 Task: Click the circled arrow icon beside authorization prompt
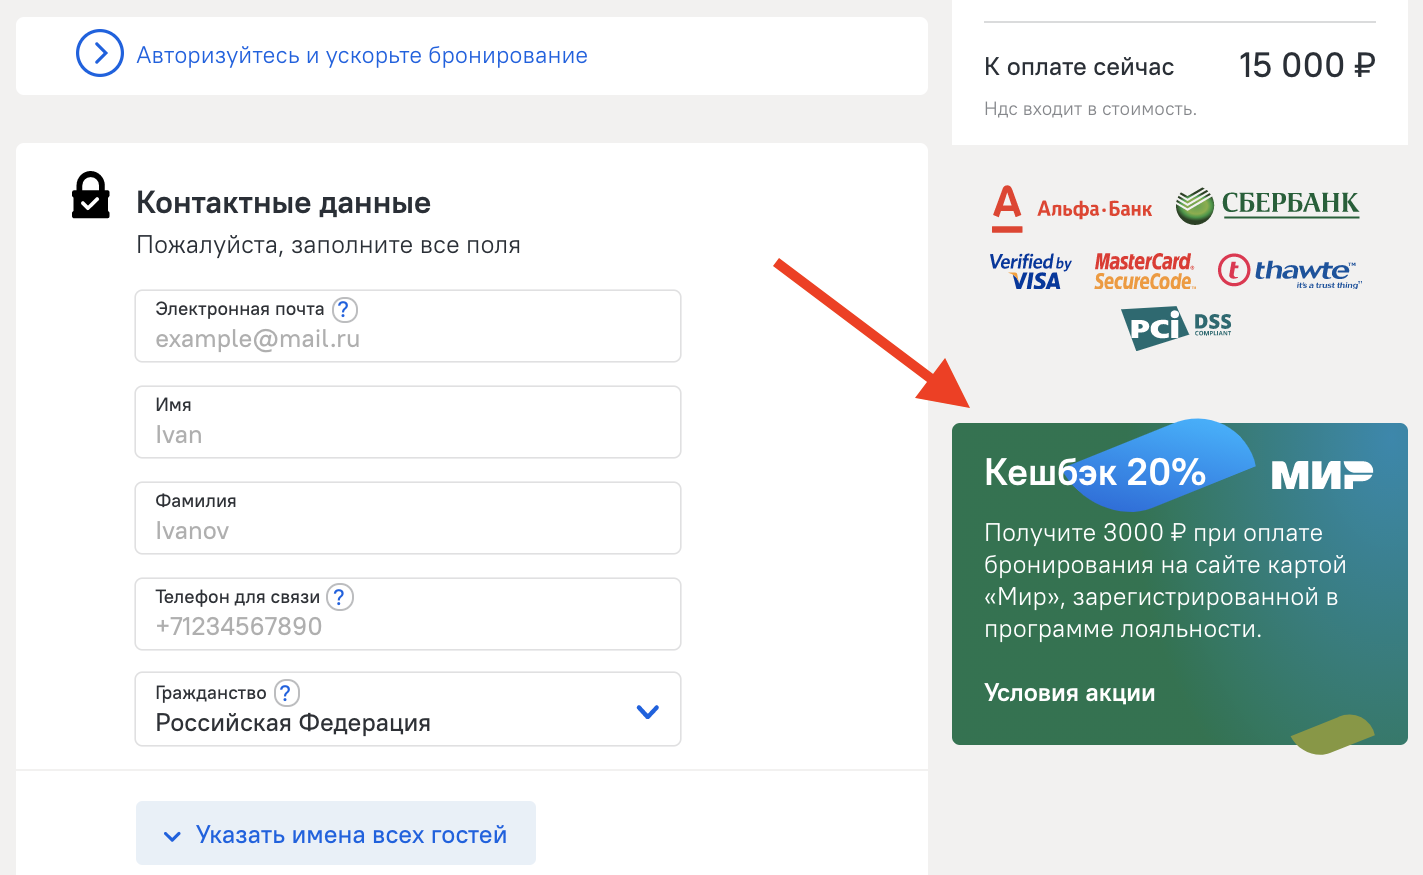pos(100,54)
